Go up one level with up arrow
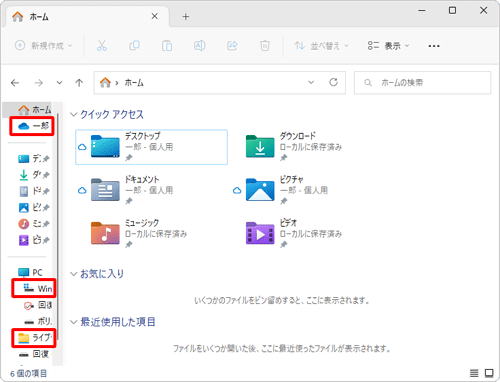Viewport: 500px width, 382px height. pos(79,83)
